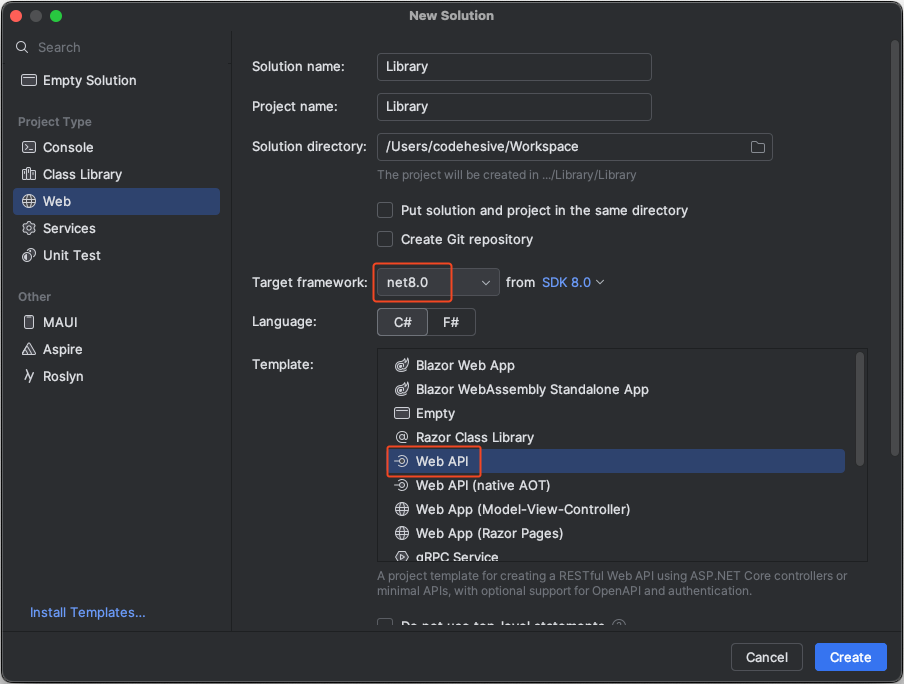Viewport: 904px width, 684px height.
Task: Click the Services gear icon
Action: point(29,228)
